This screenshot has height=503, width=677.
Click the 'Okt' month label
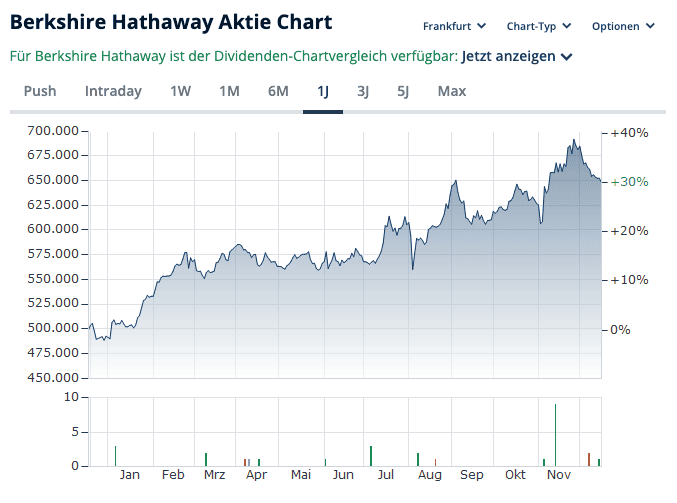pos(515,475)
